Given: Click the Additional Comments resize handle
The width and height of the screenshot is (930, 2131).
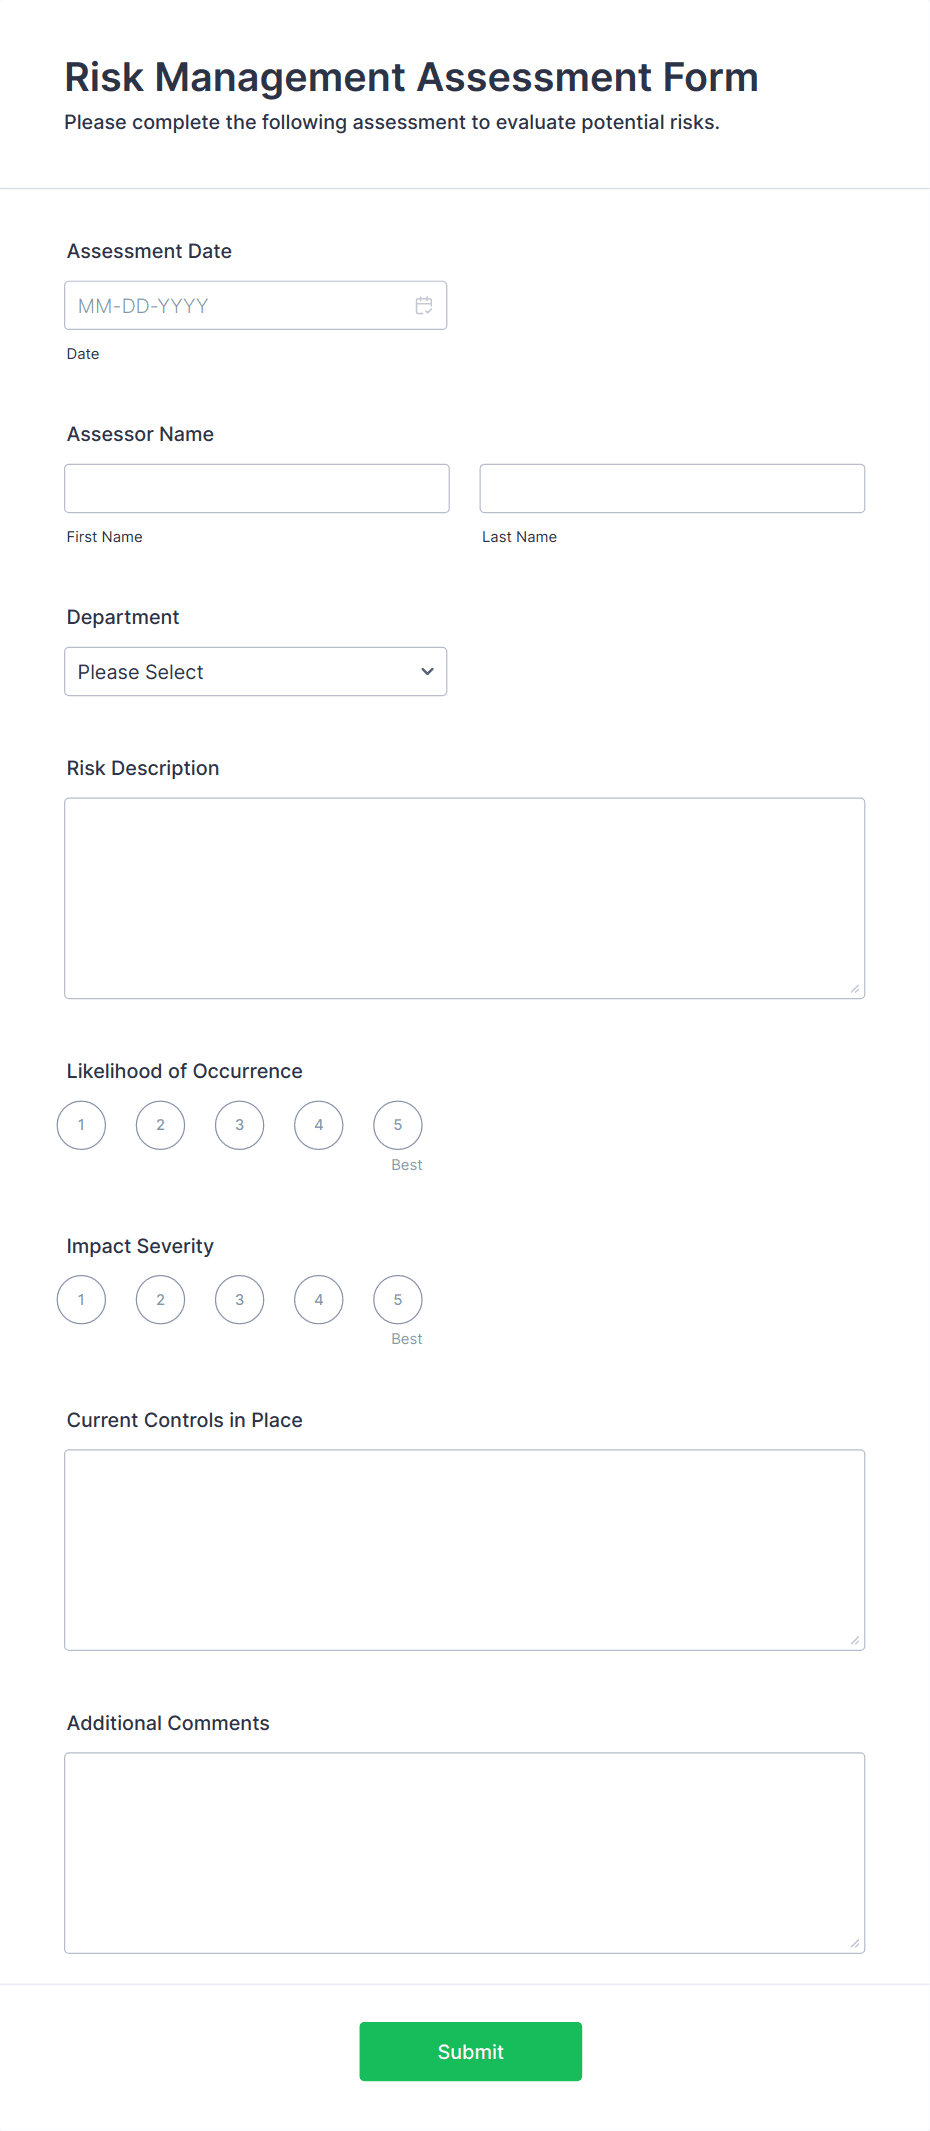Looking at the screenshot, I should tap(856, 1943).
